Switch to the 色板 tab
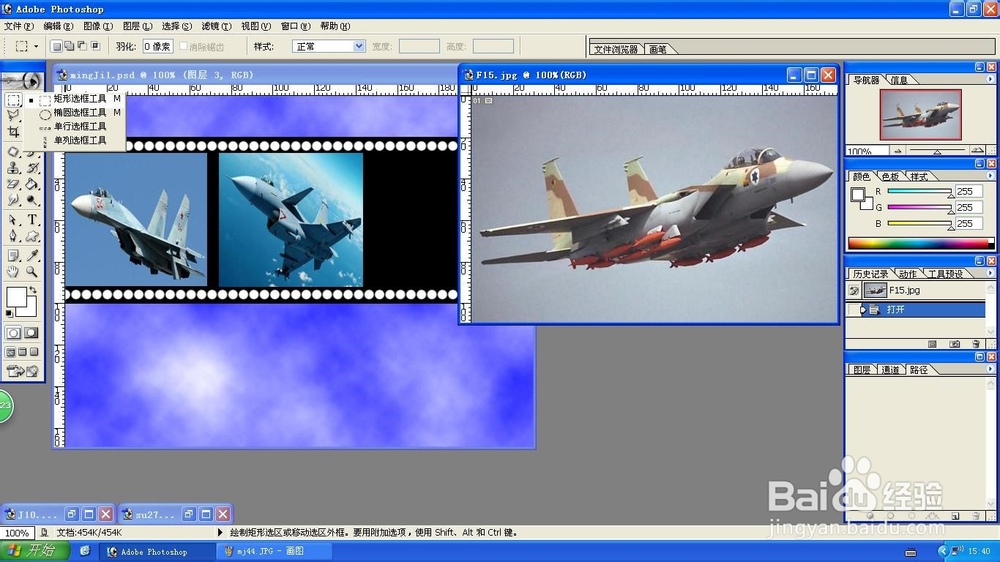The width and height of the screenshot is (1000, 562). click(890, 177)
